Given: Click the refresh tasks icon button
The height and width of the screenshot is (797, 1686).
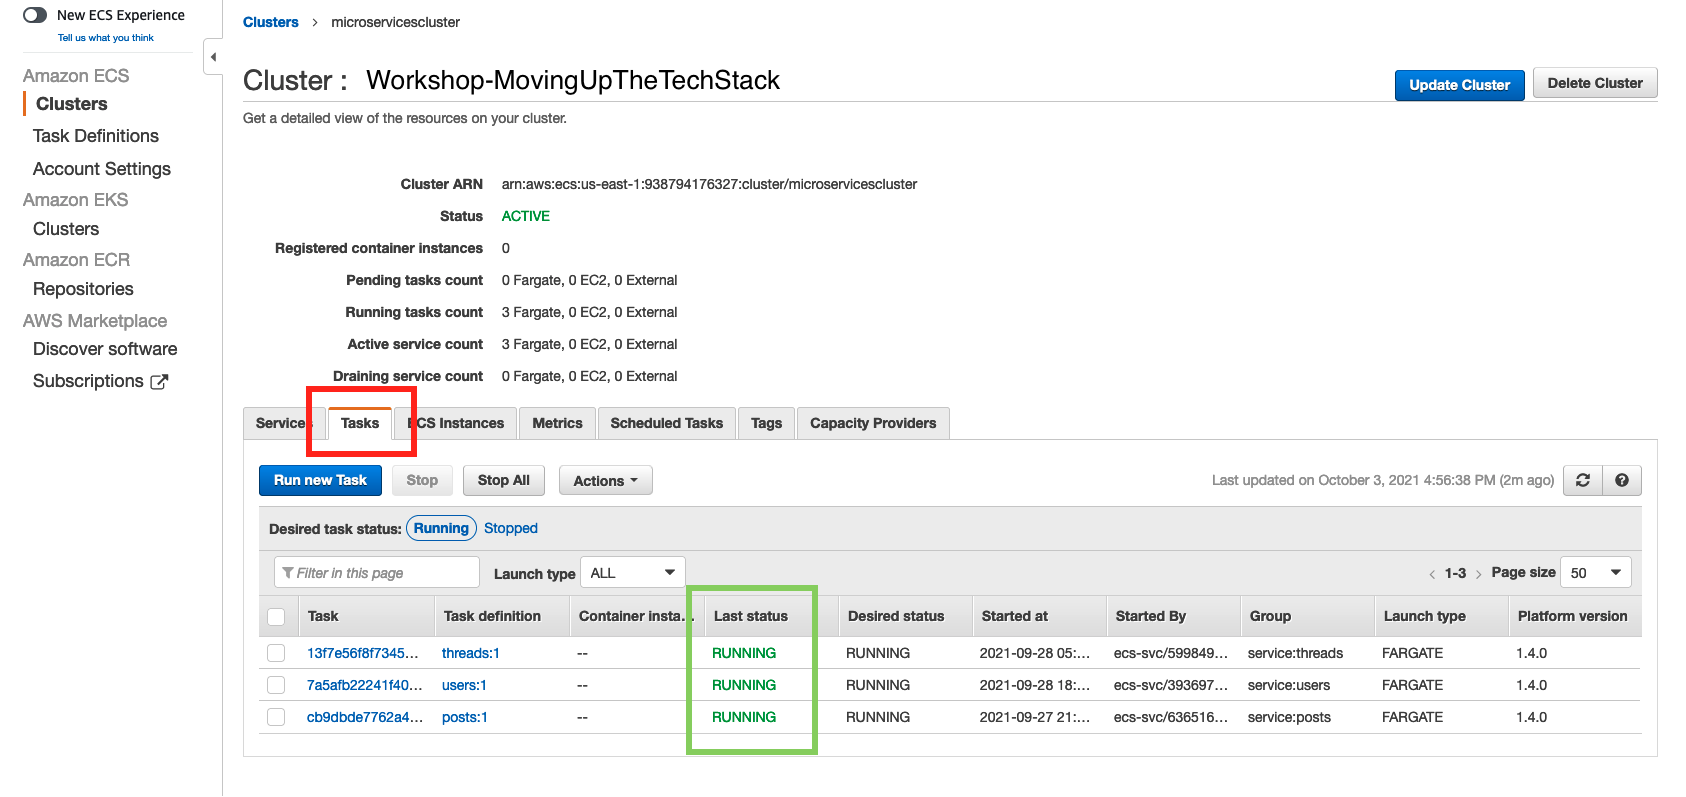Looking at the screenshot, I should (1583, 480).
